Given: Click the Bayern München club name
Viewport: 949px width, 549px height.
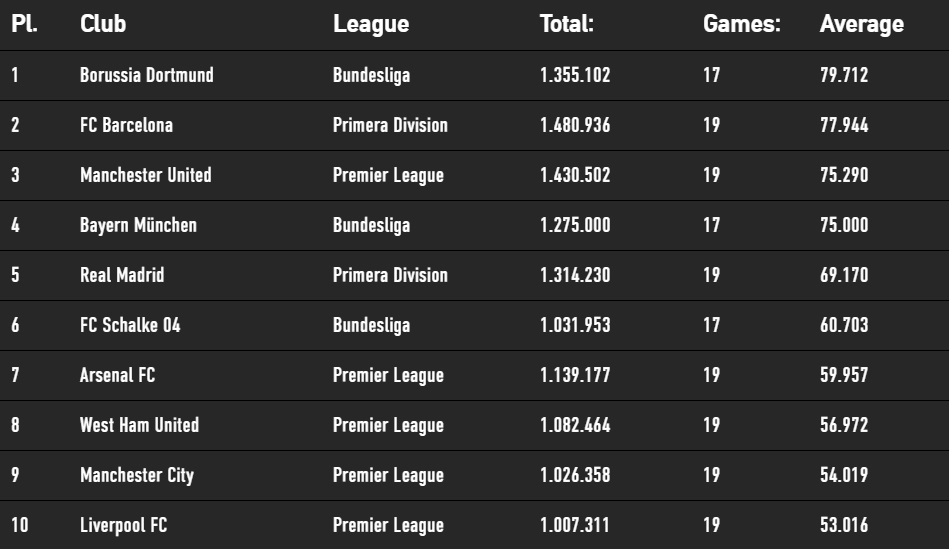Looking at the screenshot, I should pos(138,226).
